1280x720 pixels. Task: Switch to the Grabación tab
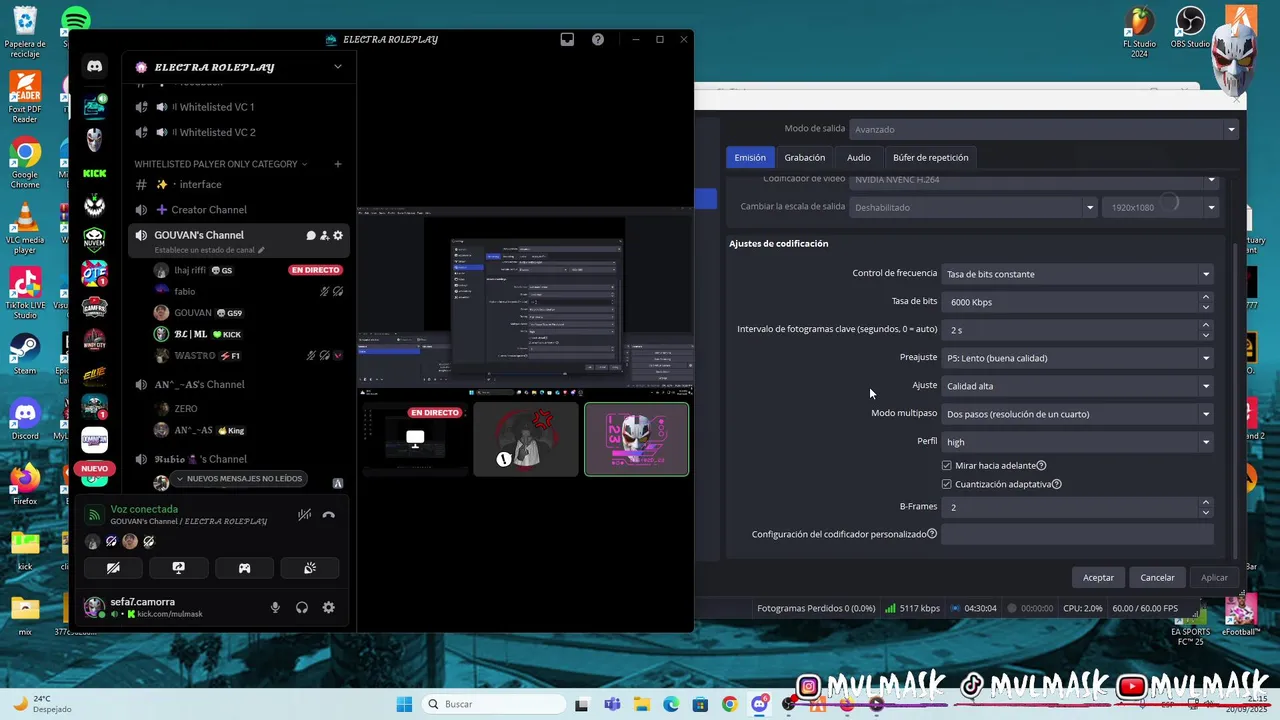(805, 157)
